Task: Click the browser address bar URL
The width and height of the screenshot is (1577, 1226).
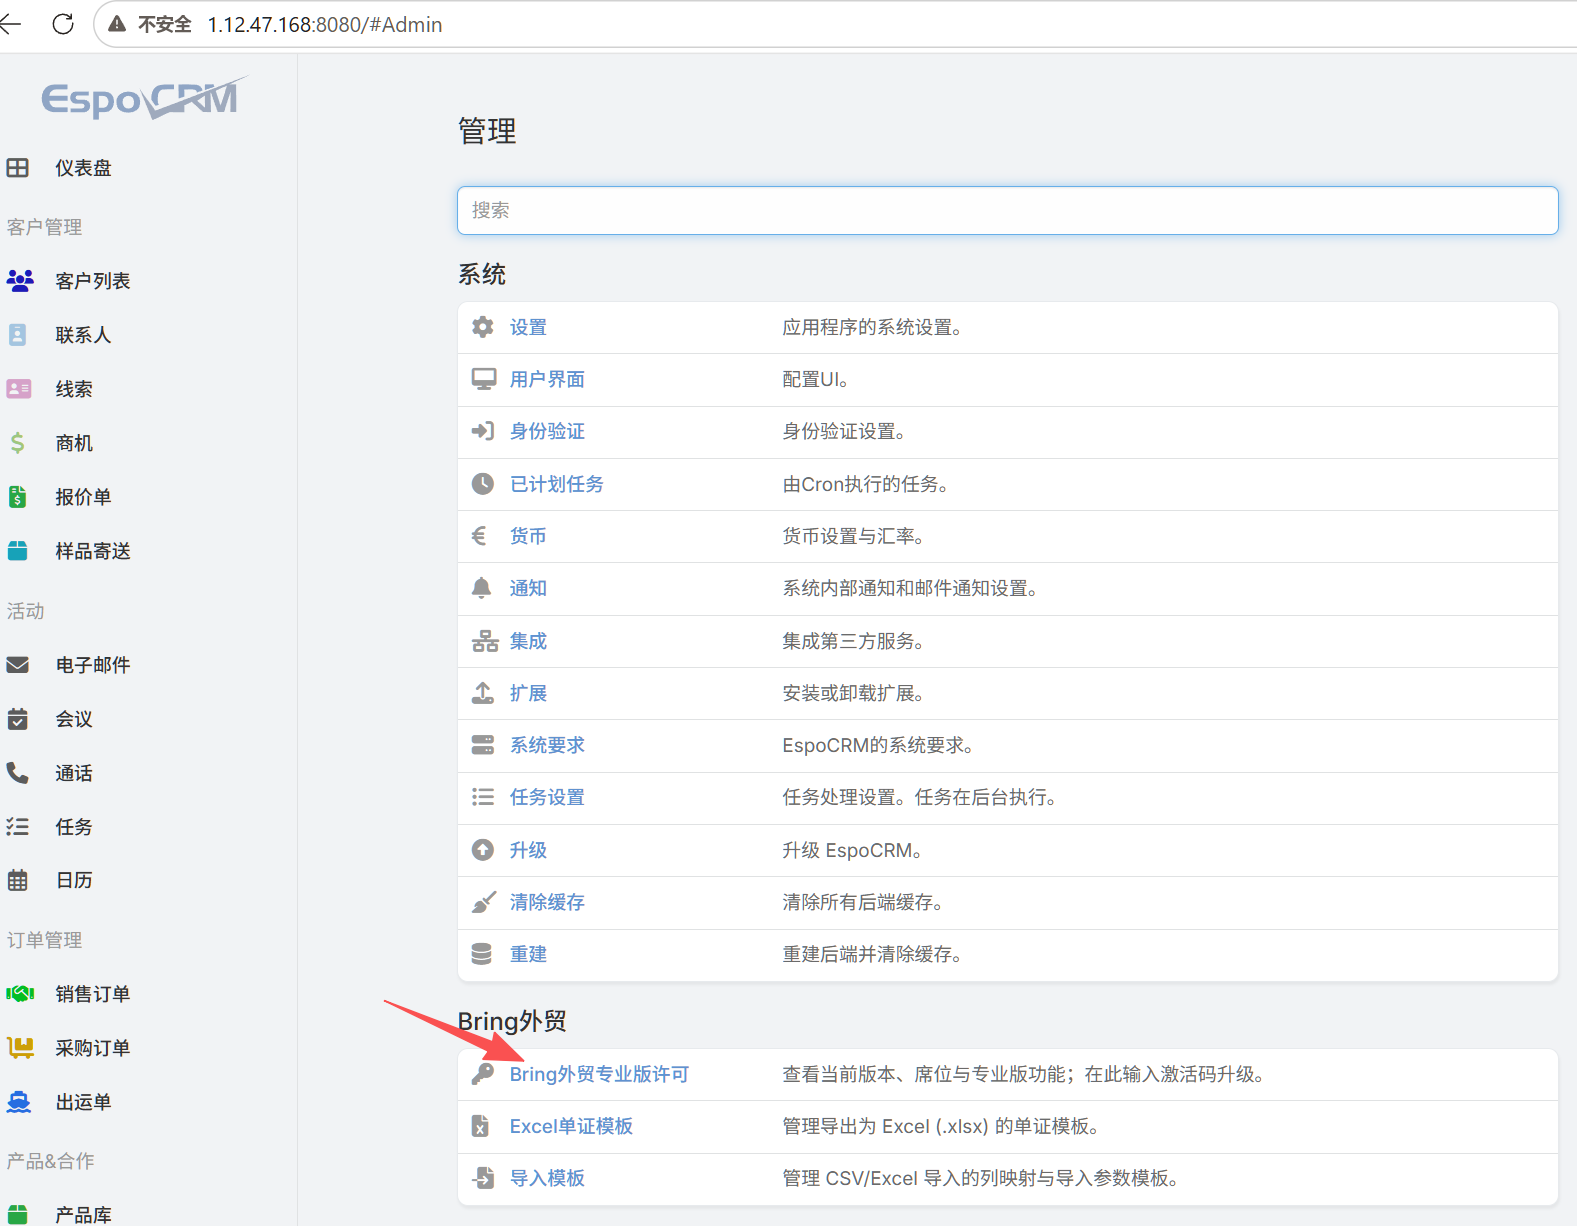Action: coord(325,24)
